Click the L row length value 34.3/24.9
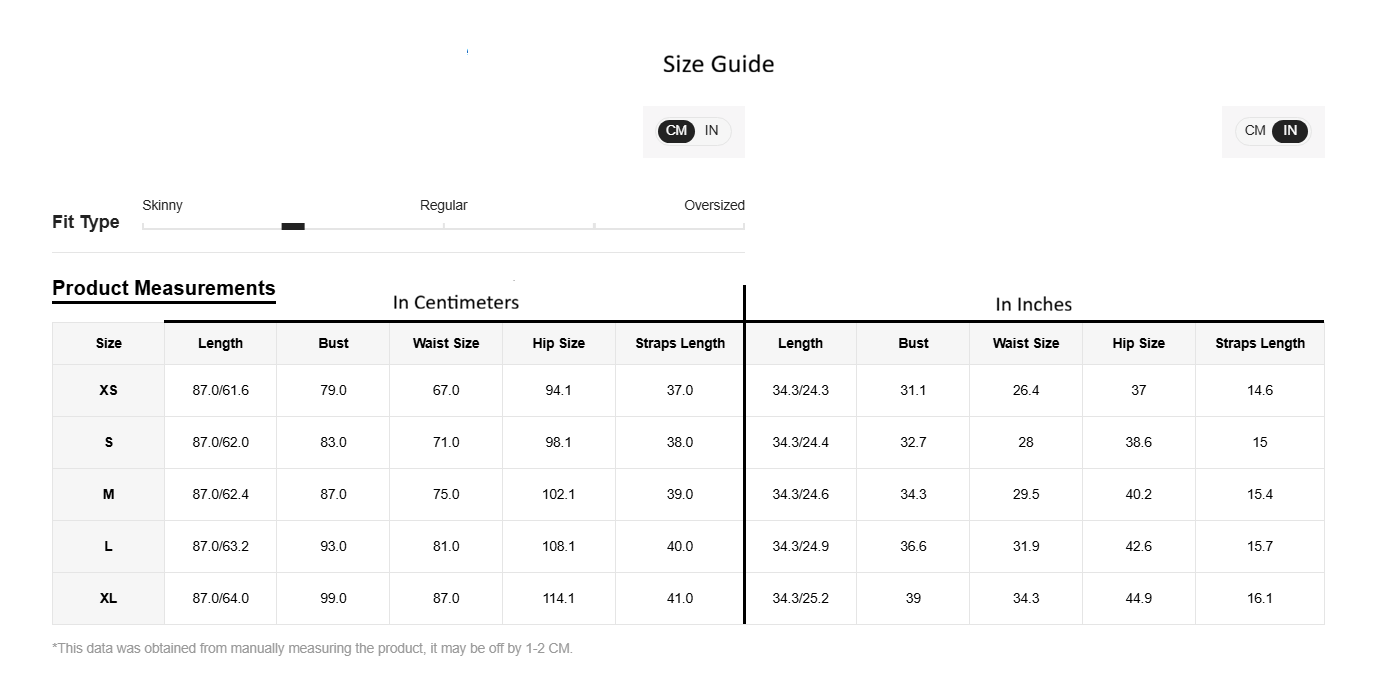1382x700 pixels. tap(800, 547)
